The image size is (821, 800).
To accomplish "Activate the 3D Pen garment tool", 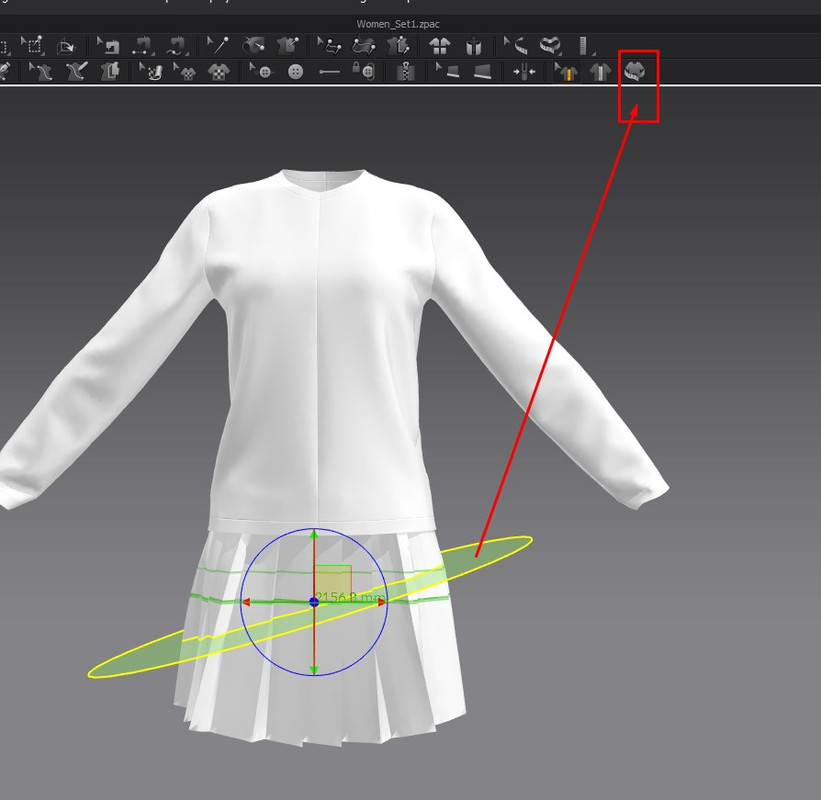I will 76,71.
